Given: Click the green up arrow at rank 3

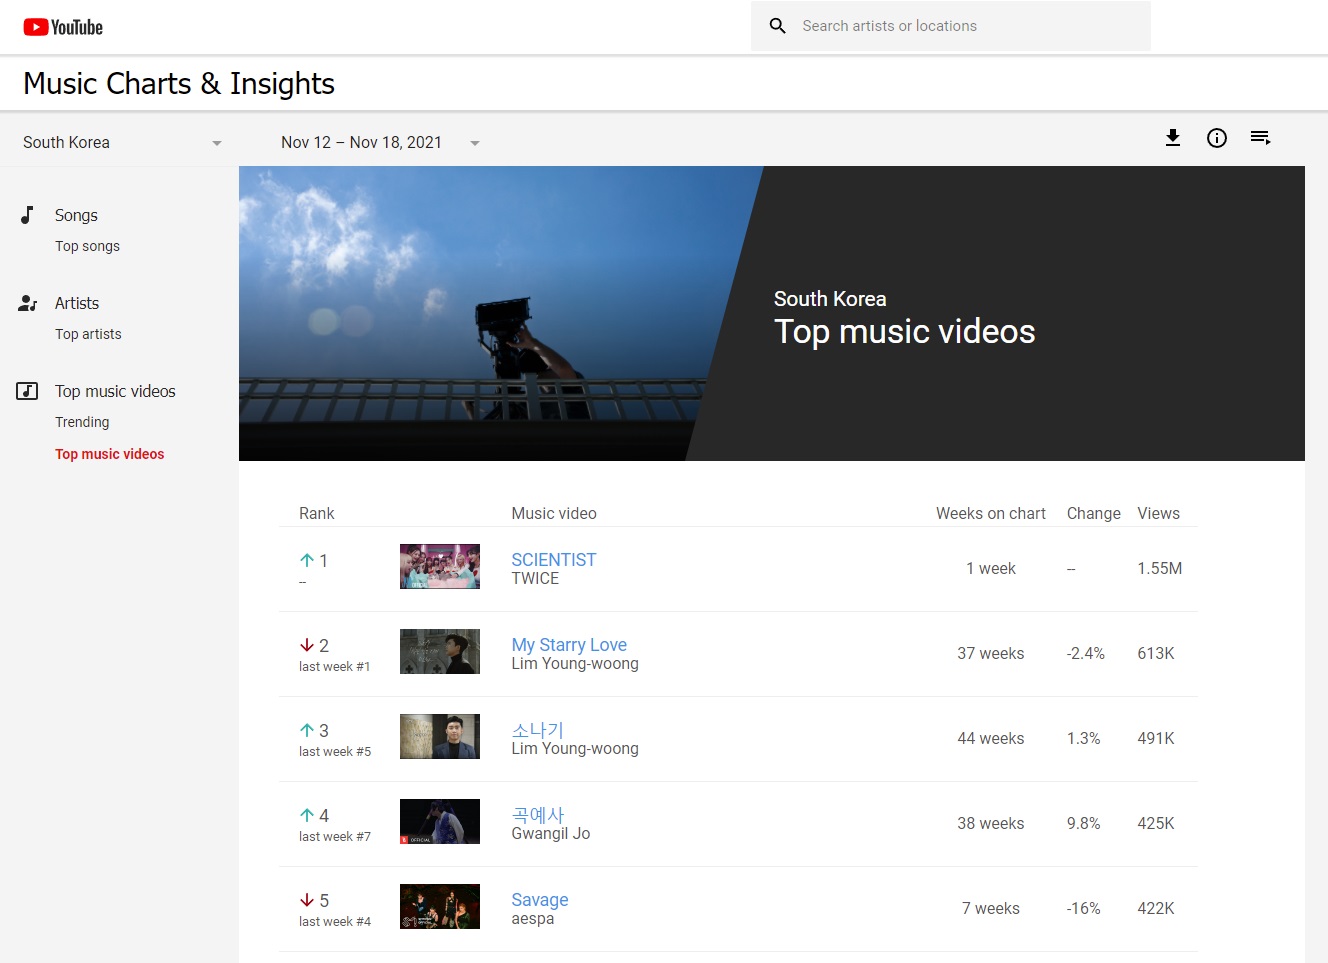Looking at the screenshot, I should pyautogui.click(x=307, y=730).
